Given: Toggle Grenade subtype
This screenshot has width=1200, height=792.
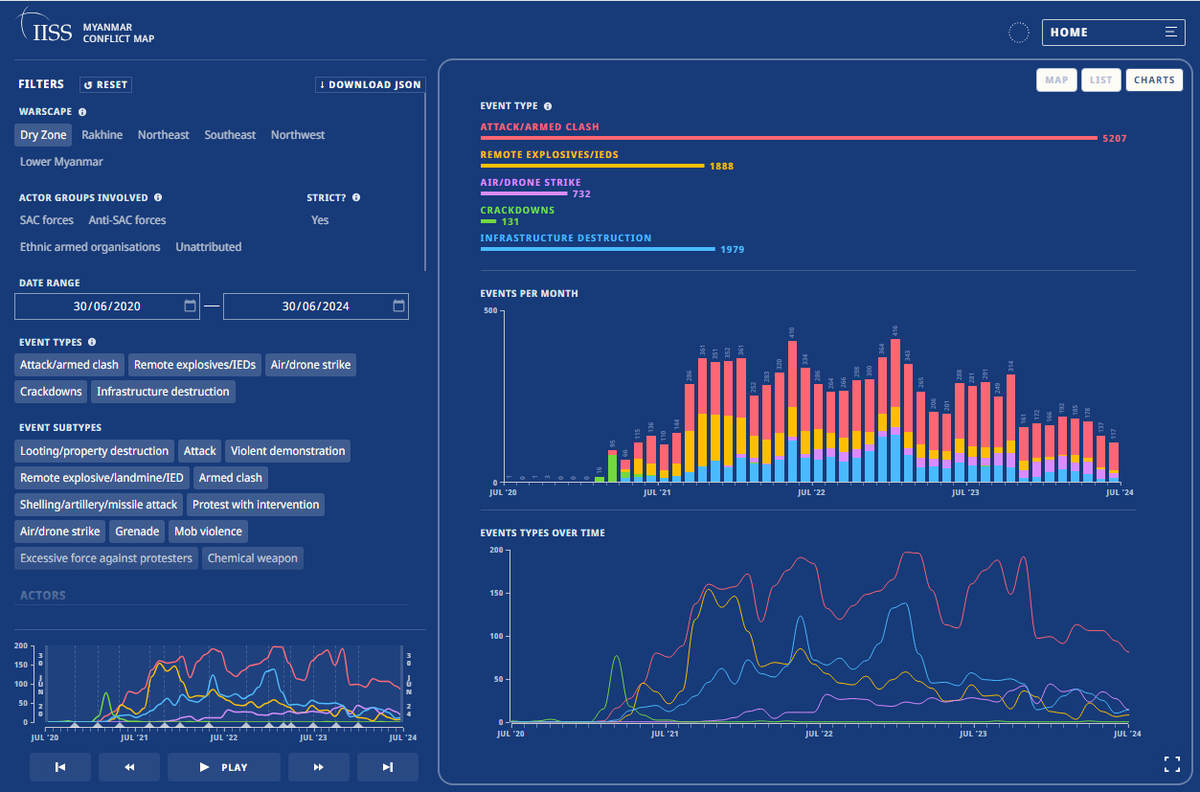Looking at the screenshot, I should coord(137,532).
